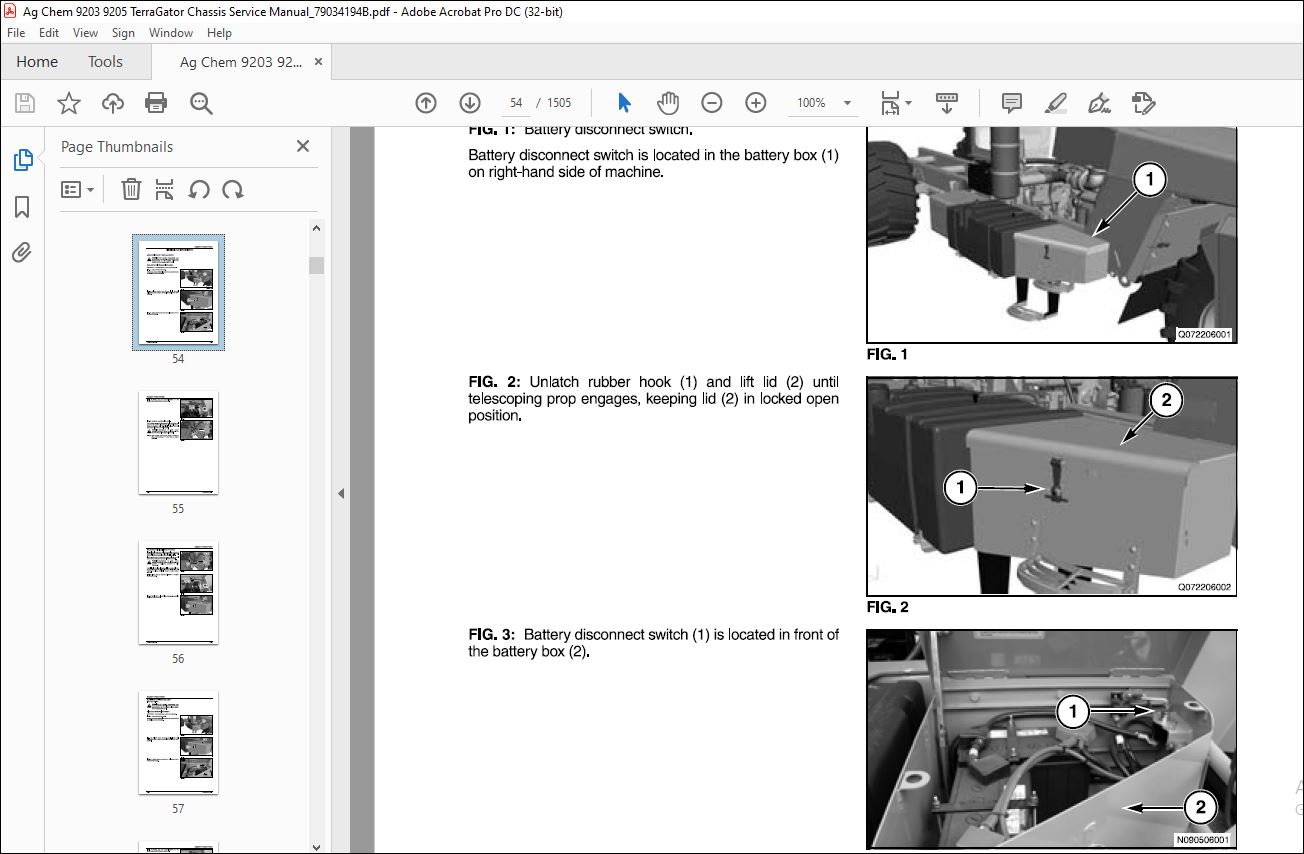The width and height of the screenshot is (1304, 854).
Task: Rotate page counterclockwise
Action: click(x=199, y=189)
